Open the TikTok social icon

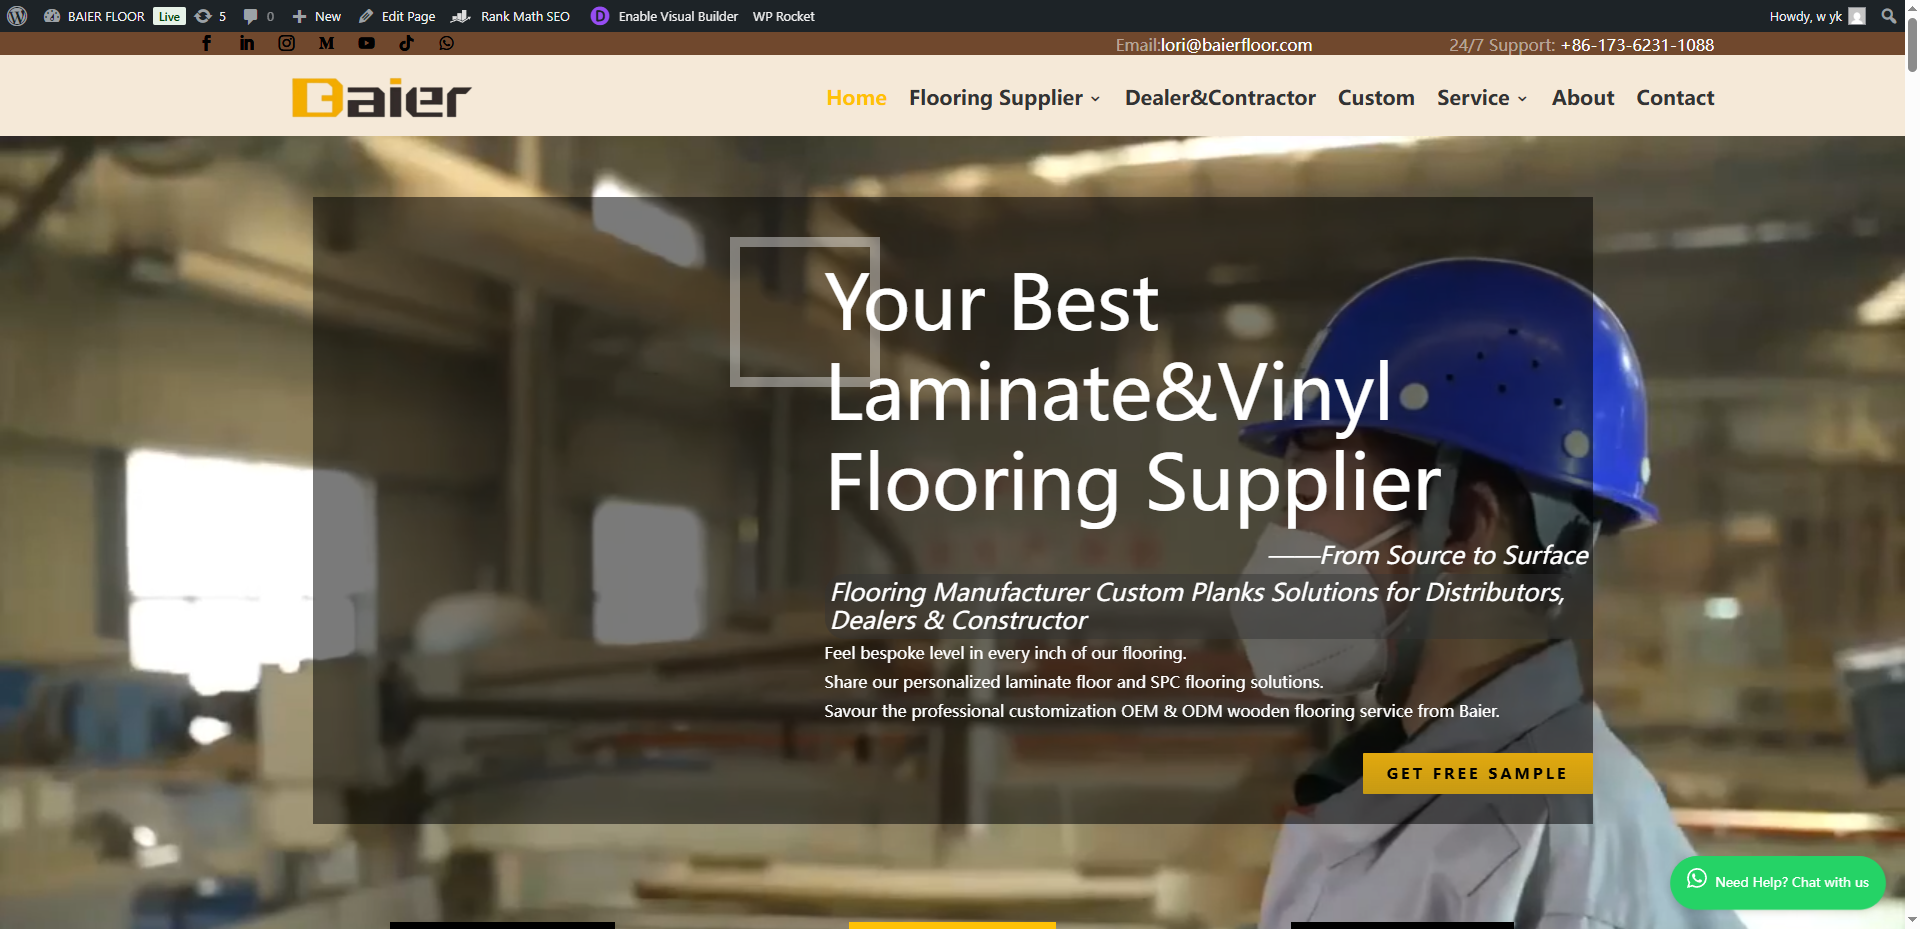pos(406,43)
